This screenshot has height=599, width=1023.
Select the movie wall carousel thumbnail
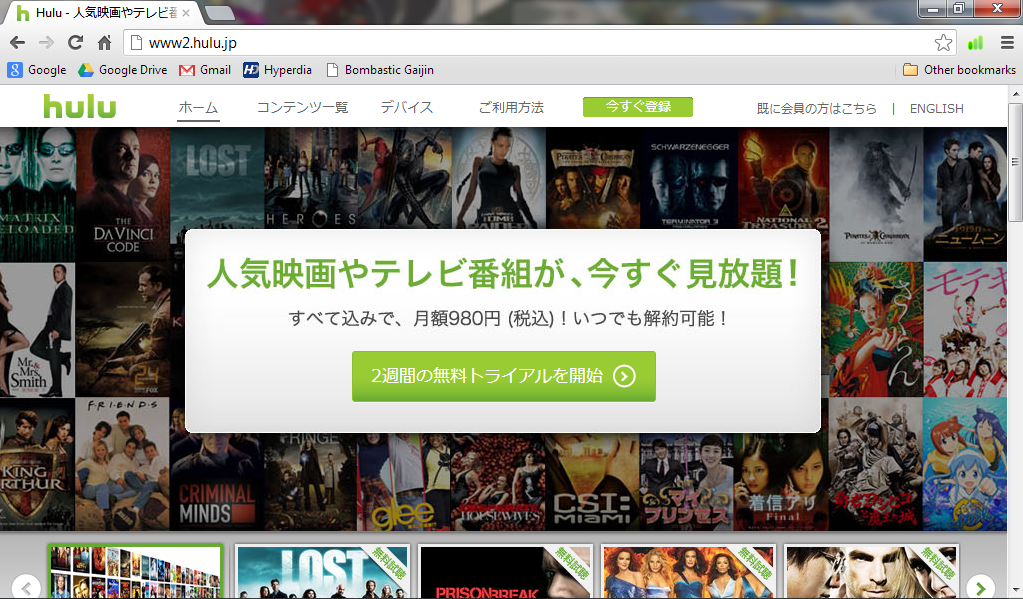tap(136, 572)
